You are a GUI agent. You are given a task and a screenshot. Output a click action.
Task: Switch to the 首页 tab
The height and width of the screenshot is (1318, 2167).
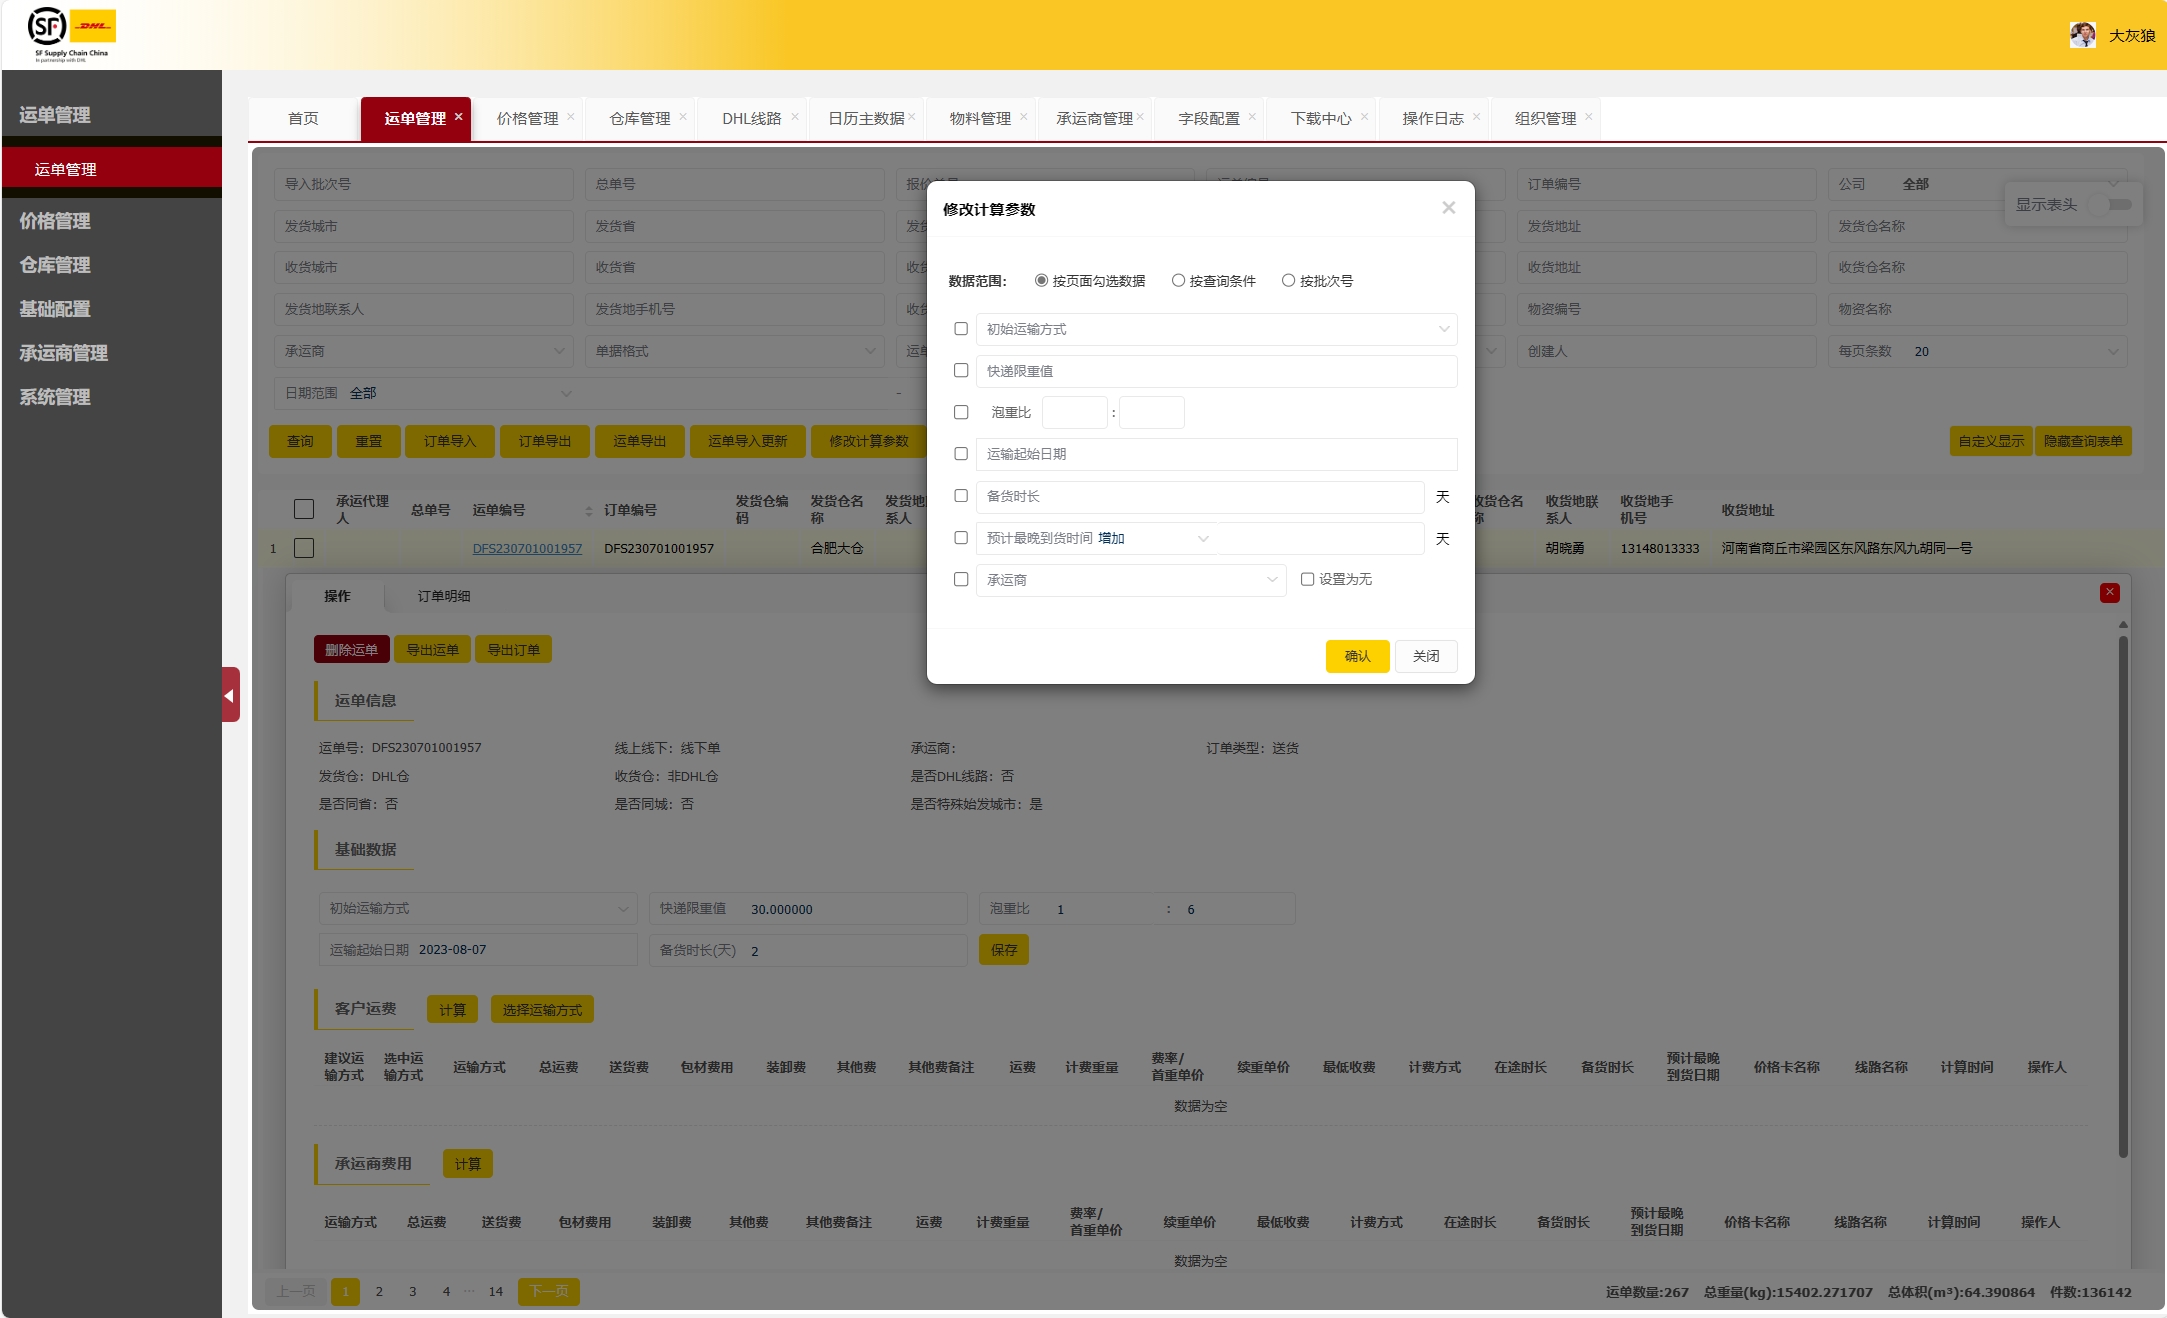(x=303, y=118)
